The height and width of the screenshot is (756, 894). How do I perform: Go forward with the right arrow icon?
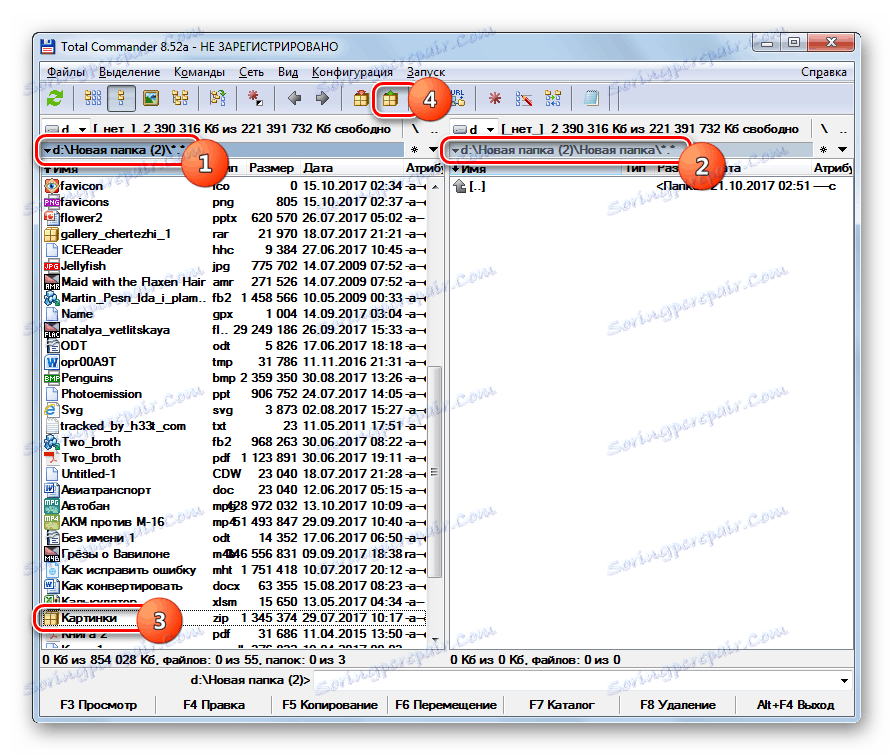click(322, 99)
